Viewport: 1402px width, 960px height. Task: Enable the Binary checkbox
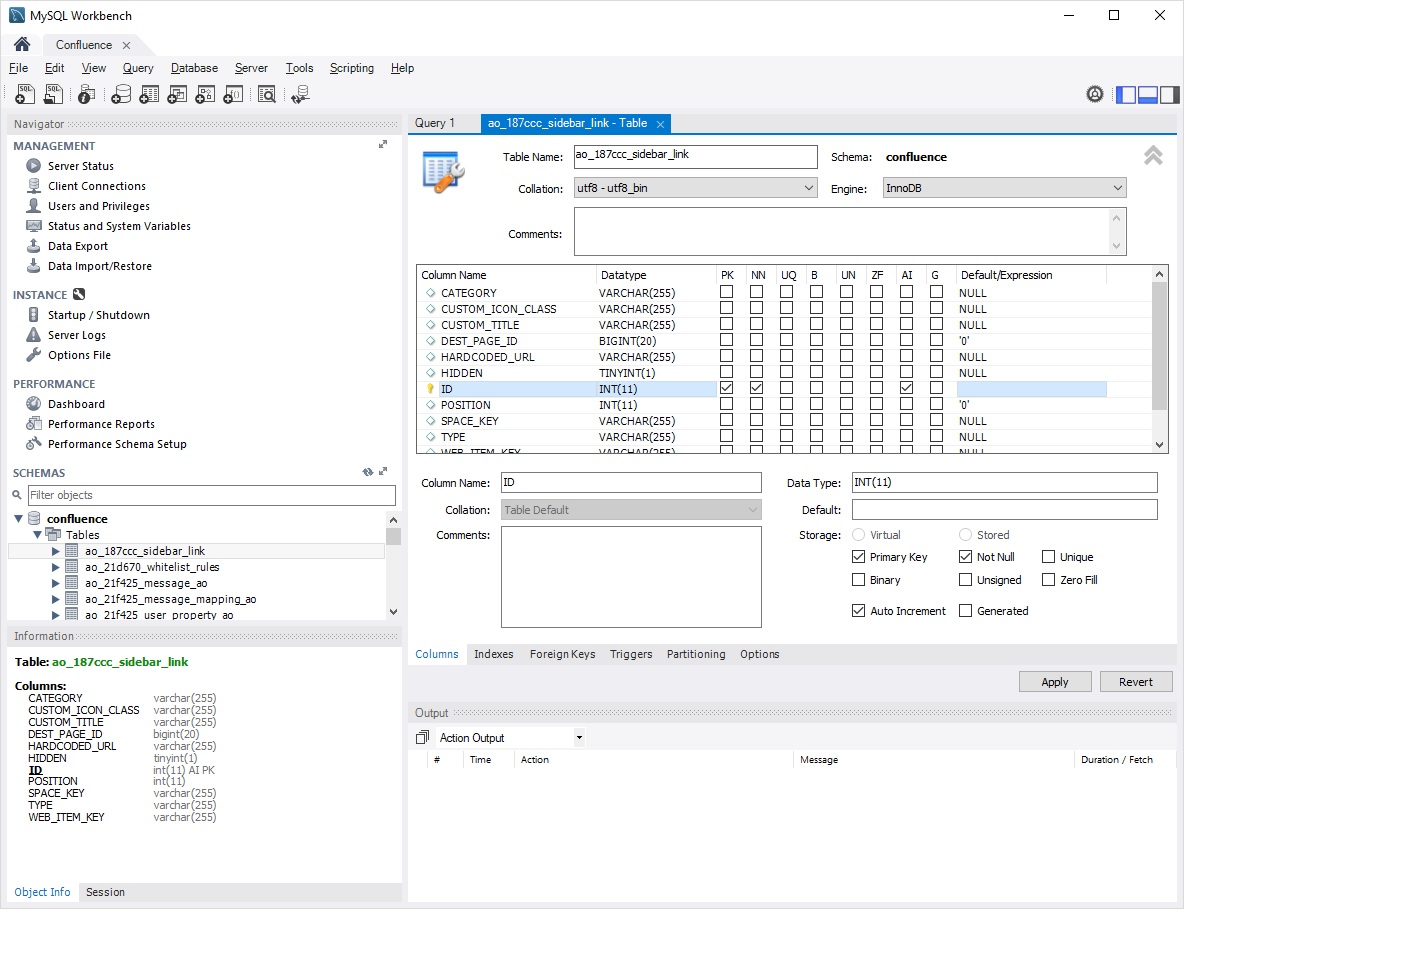tap(858, 580)
